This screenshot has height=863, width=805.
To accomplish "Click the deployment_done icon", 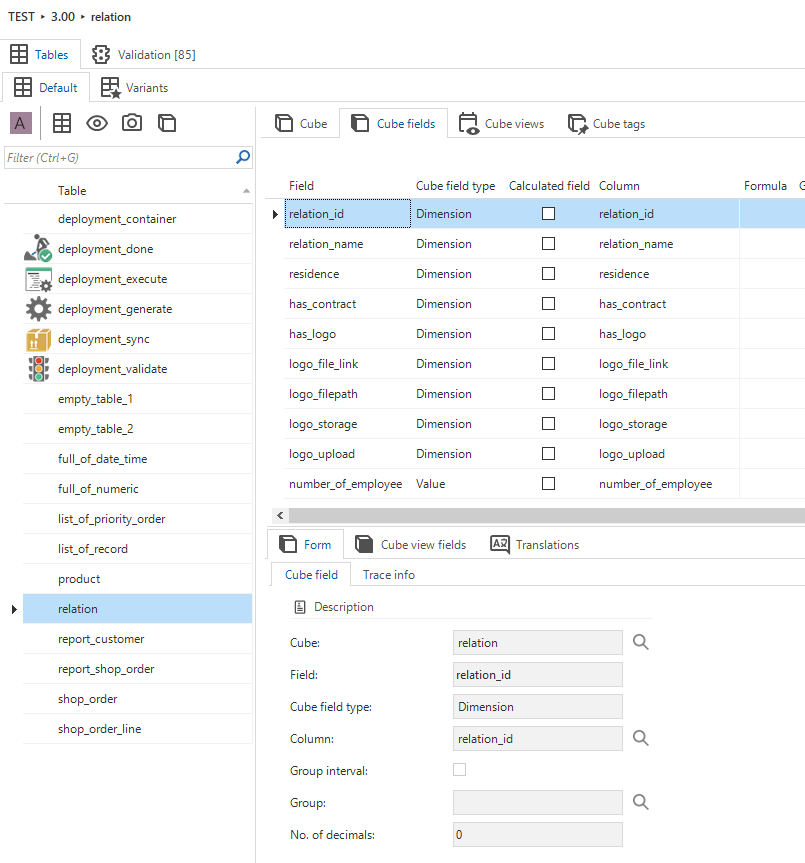I will tap(38, 248).
